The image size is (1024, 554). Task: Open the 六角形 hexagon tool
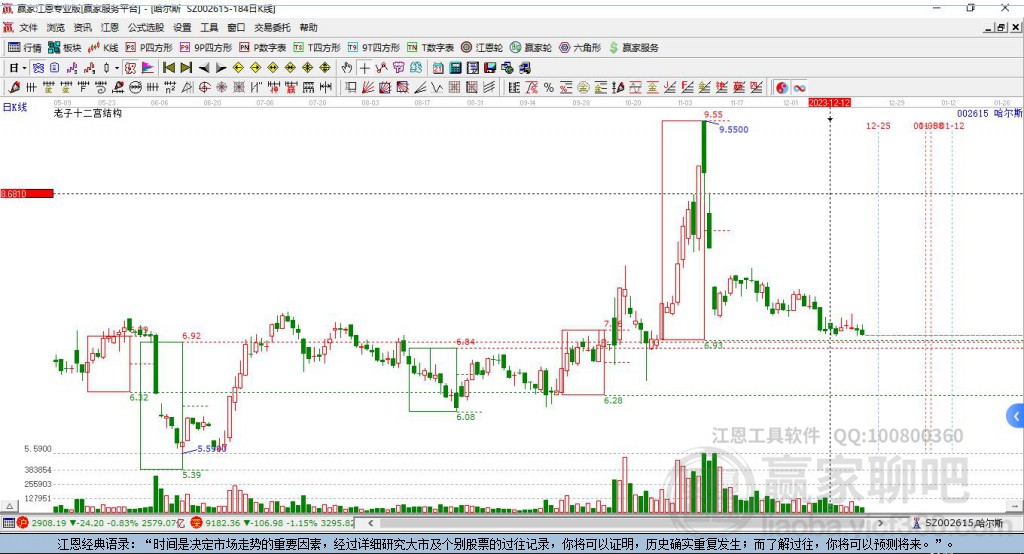(580, 48)
